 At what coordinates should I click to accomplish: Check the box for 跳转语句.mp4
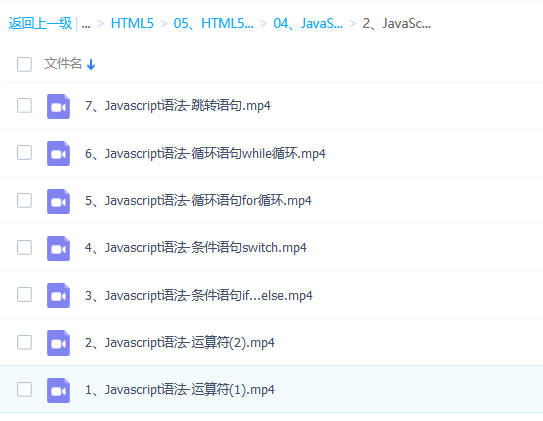tap(24, 105)
